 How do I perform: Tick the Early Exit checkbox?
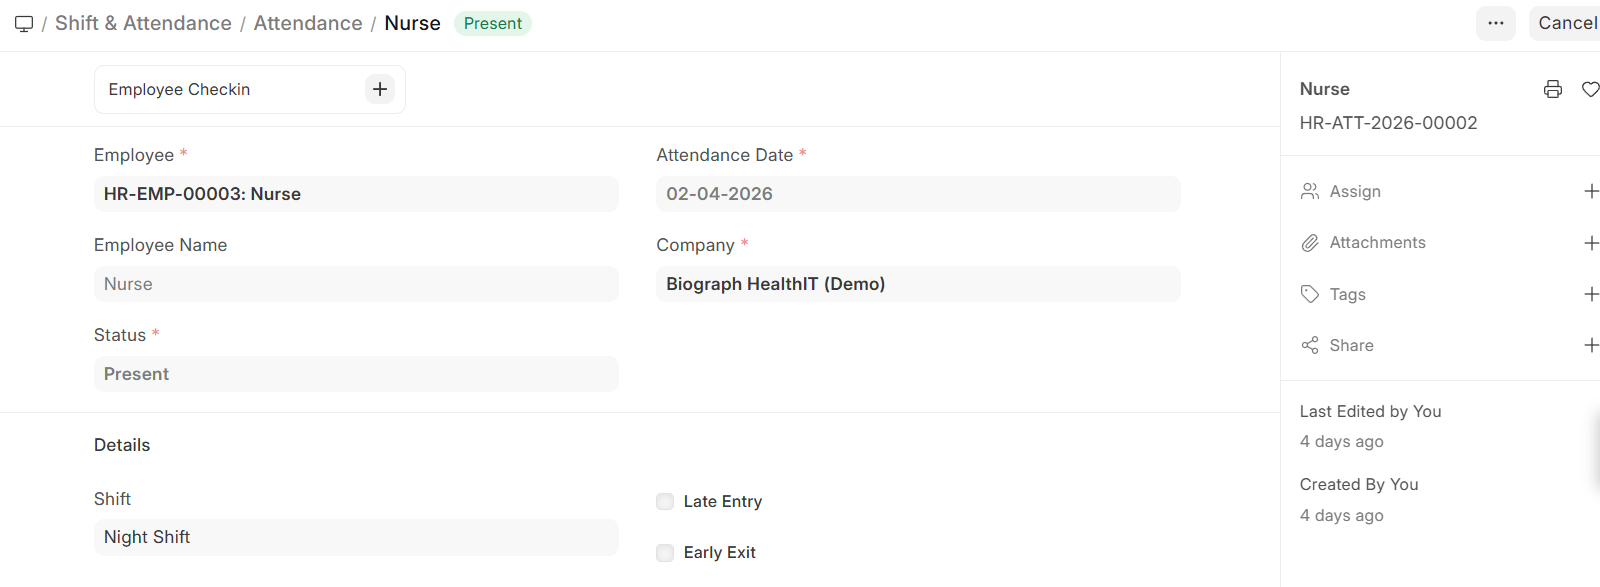(x=665, y=553)
